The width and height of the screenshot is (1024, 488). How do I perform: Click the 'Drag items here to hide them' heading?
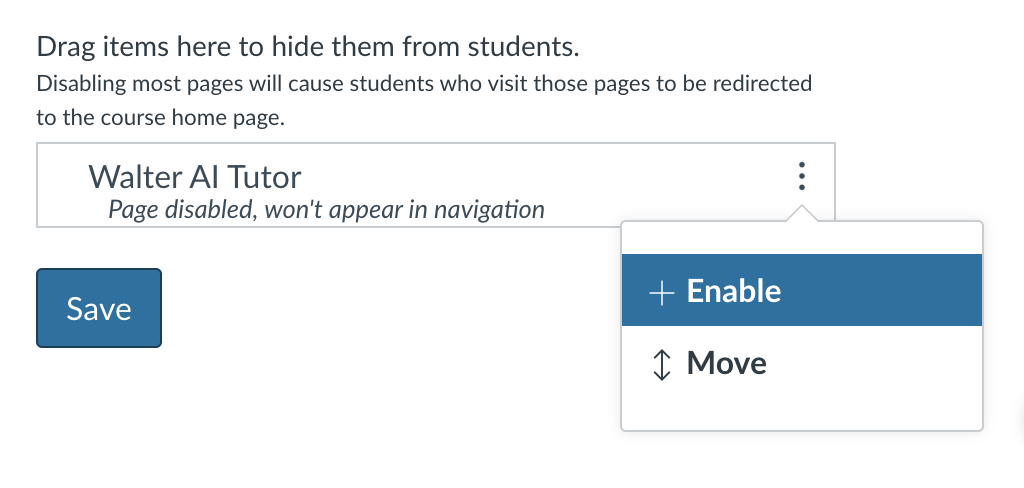[x=308, y=47]
